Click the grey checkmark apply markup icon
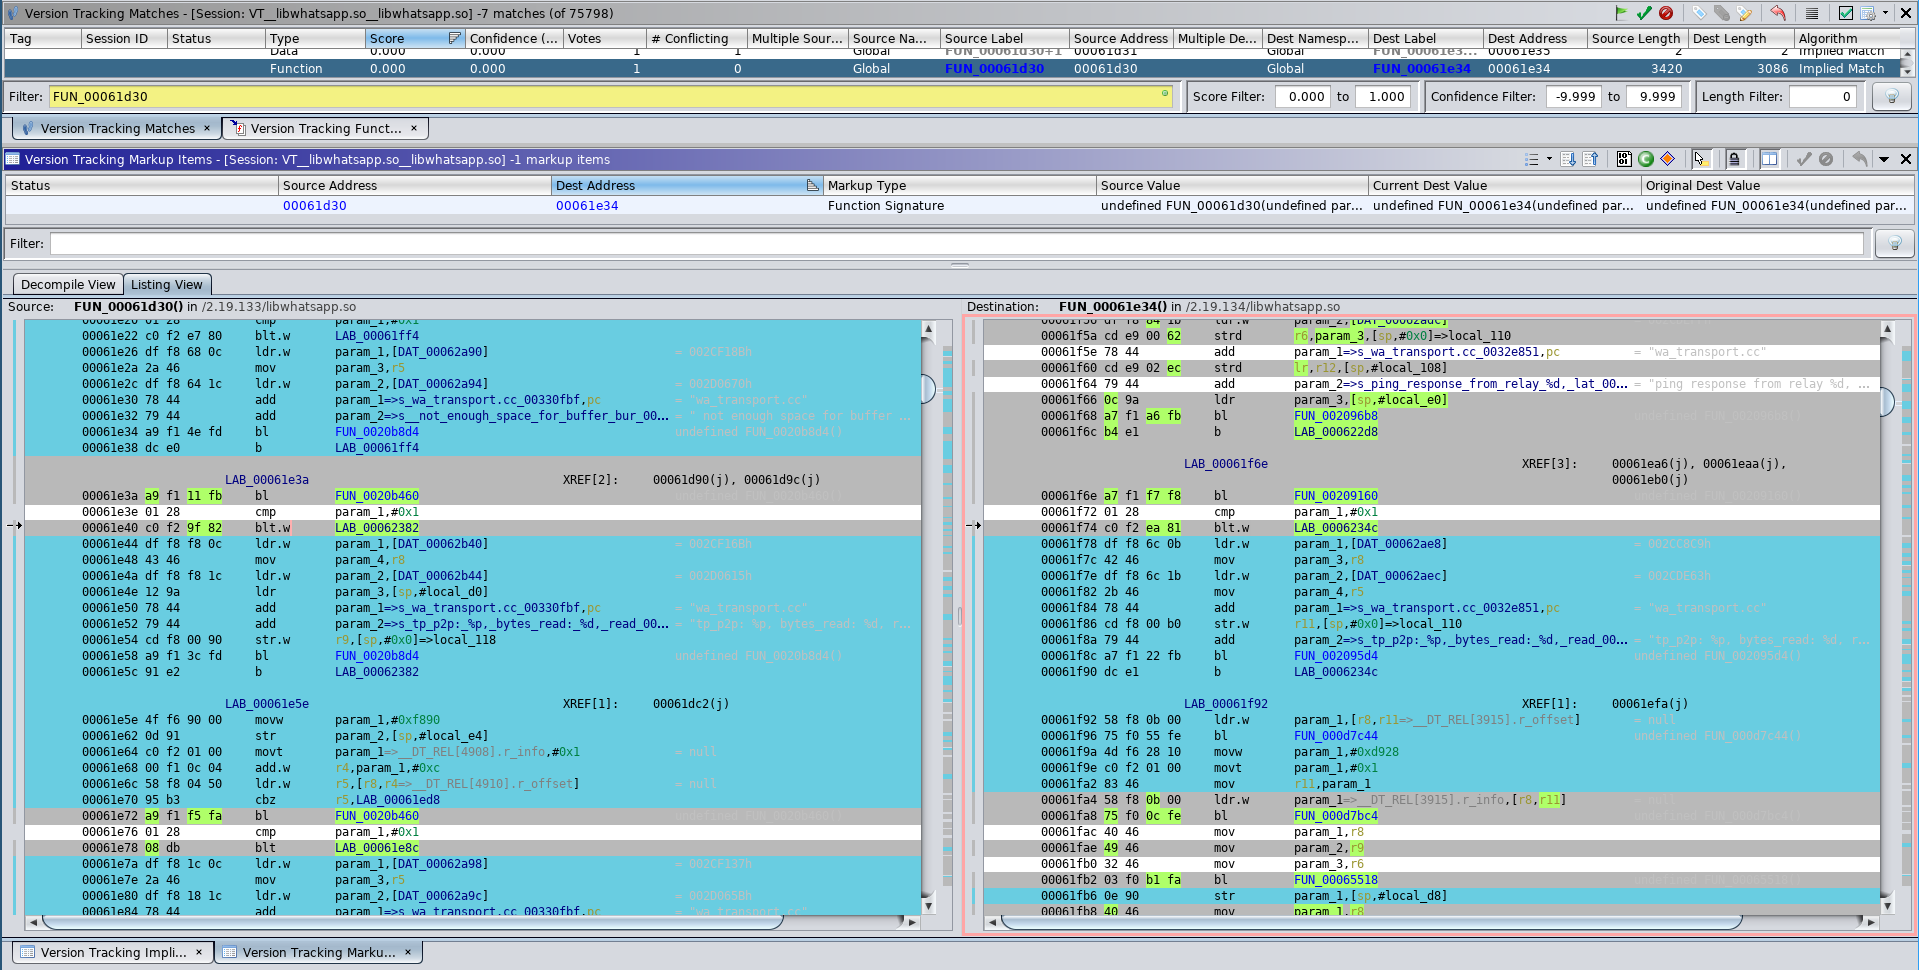The width and height of the screenshot is (1919, 970). pos(1804,159)
